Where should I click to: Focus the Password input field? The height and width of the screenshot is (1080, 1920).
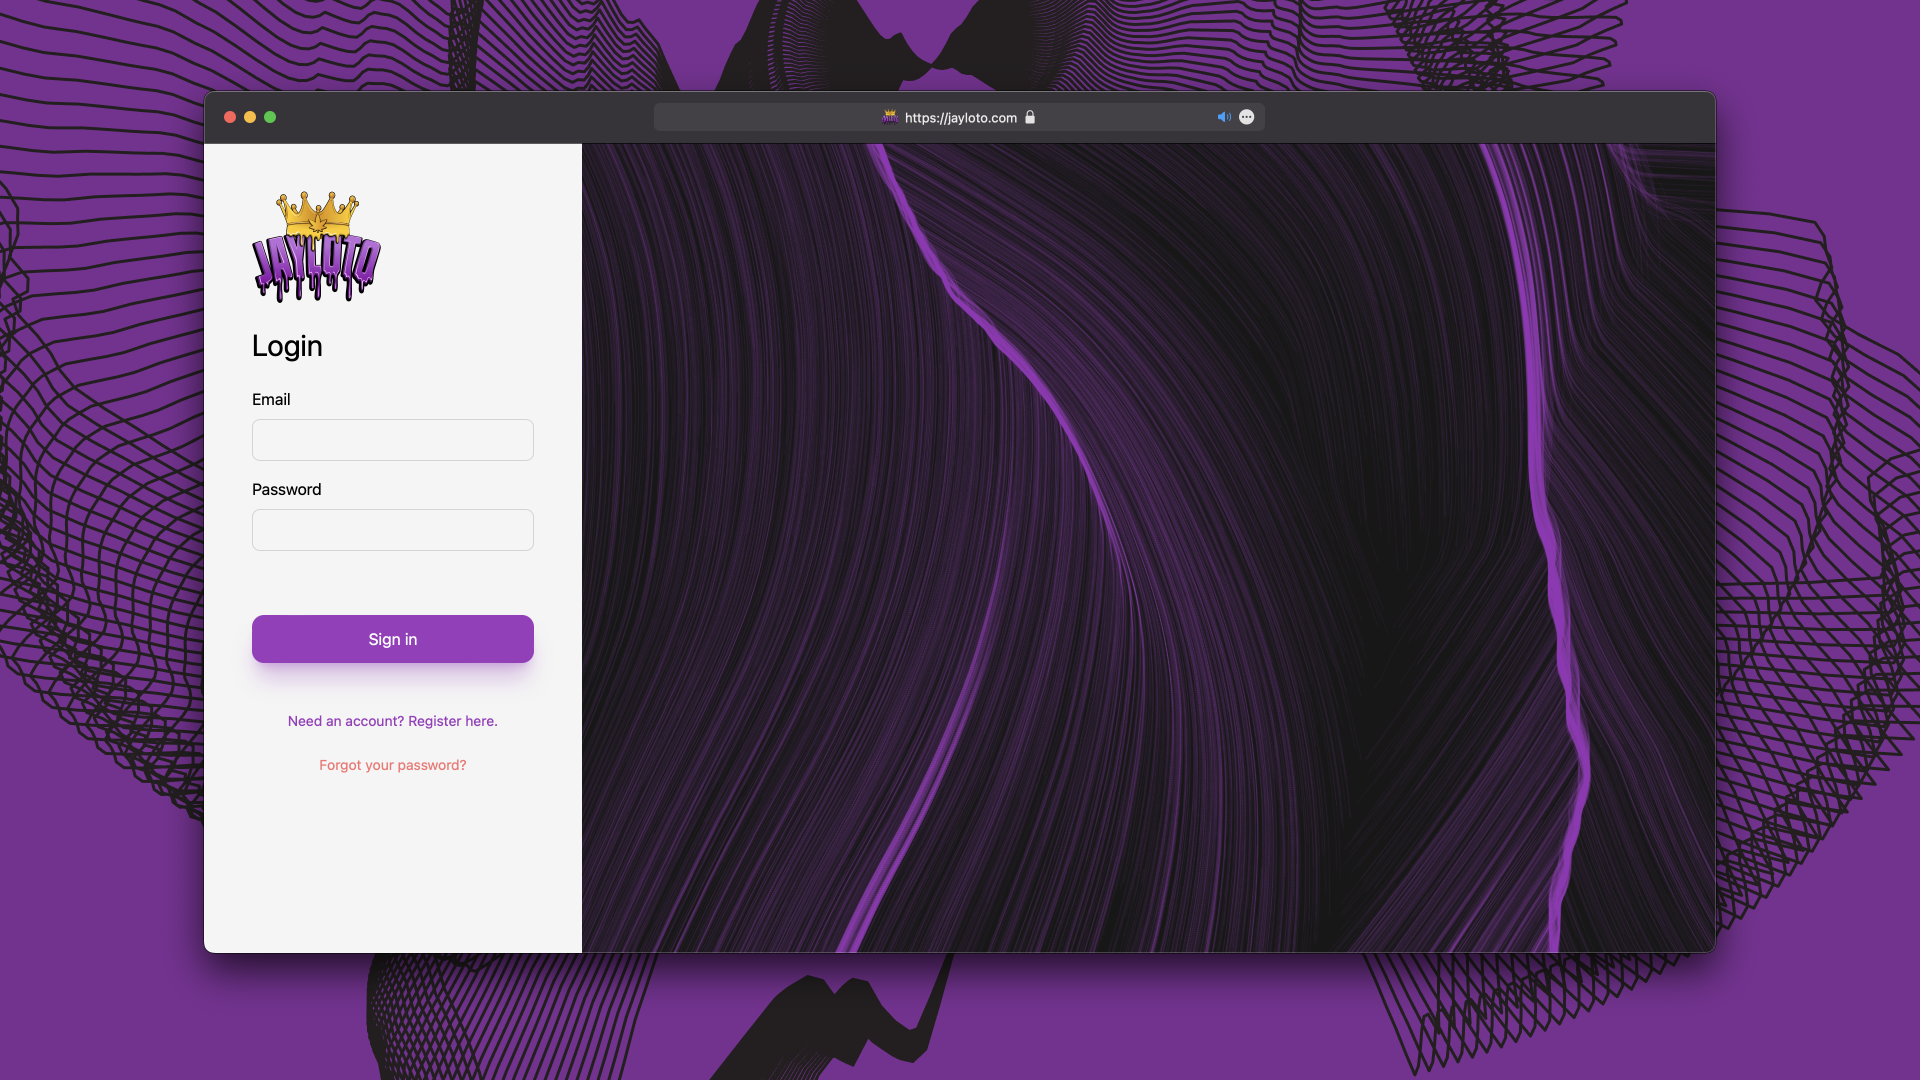coord(393,530)
